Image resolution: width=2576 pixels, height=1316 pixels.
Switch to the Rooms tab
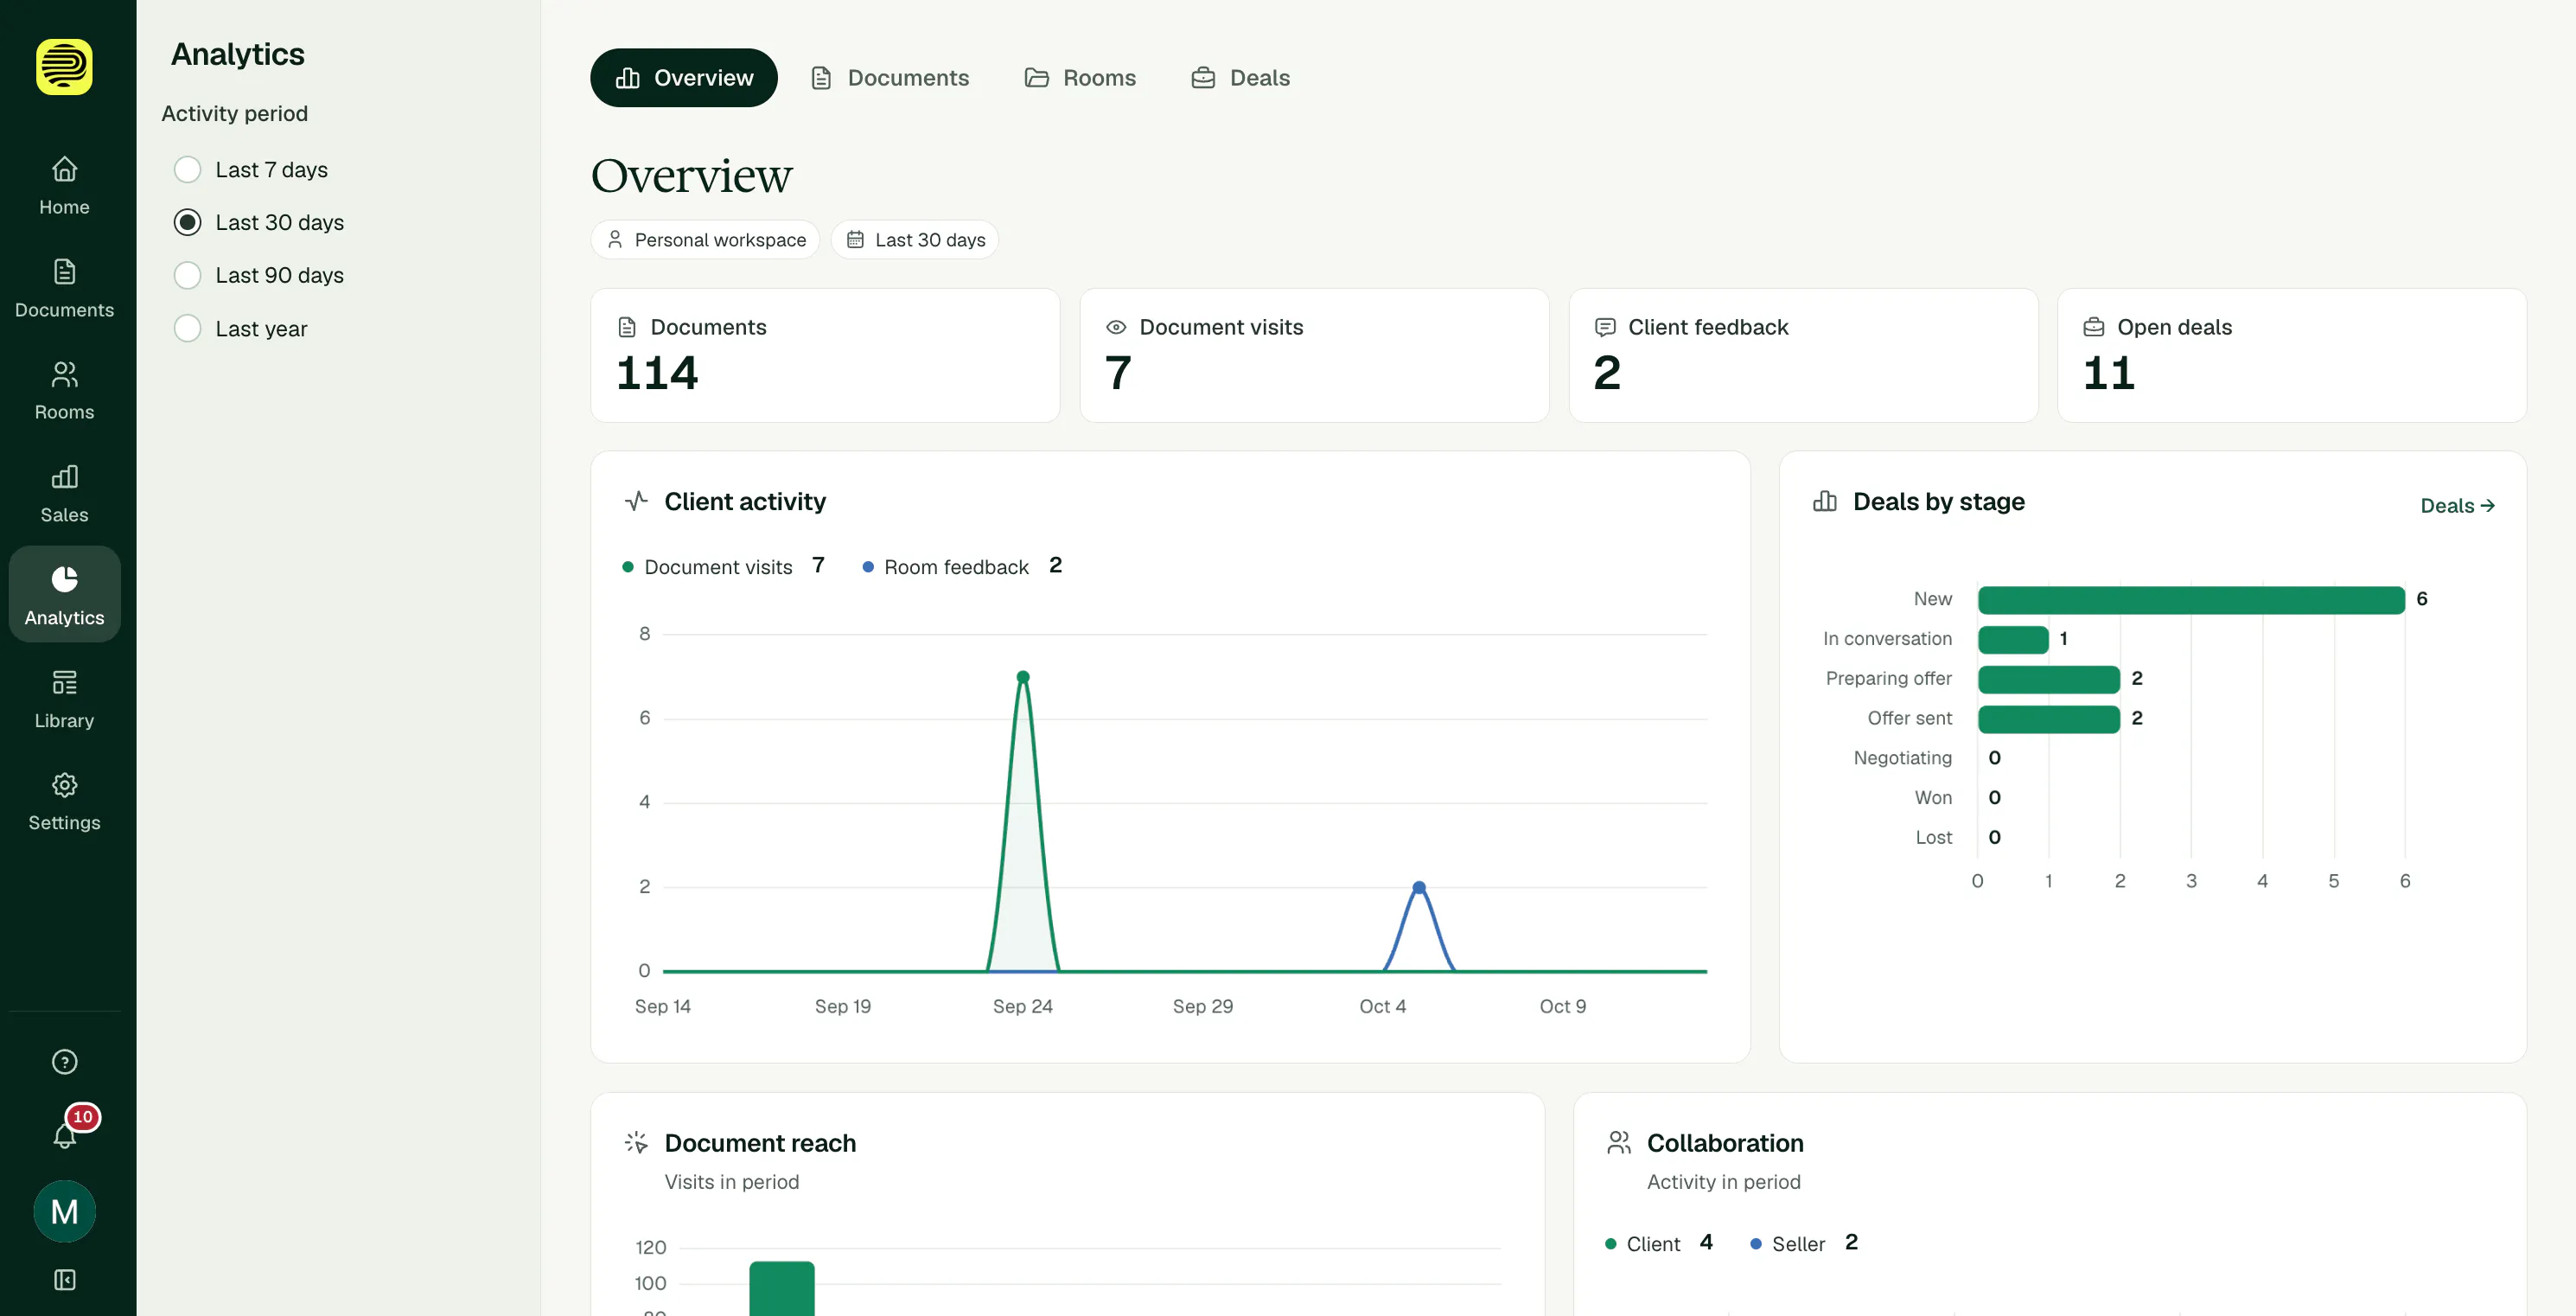pos(1080,78)
